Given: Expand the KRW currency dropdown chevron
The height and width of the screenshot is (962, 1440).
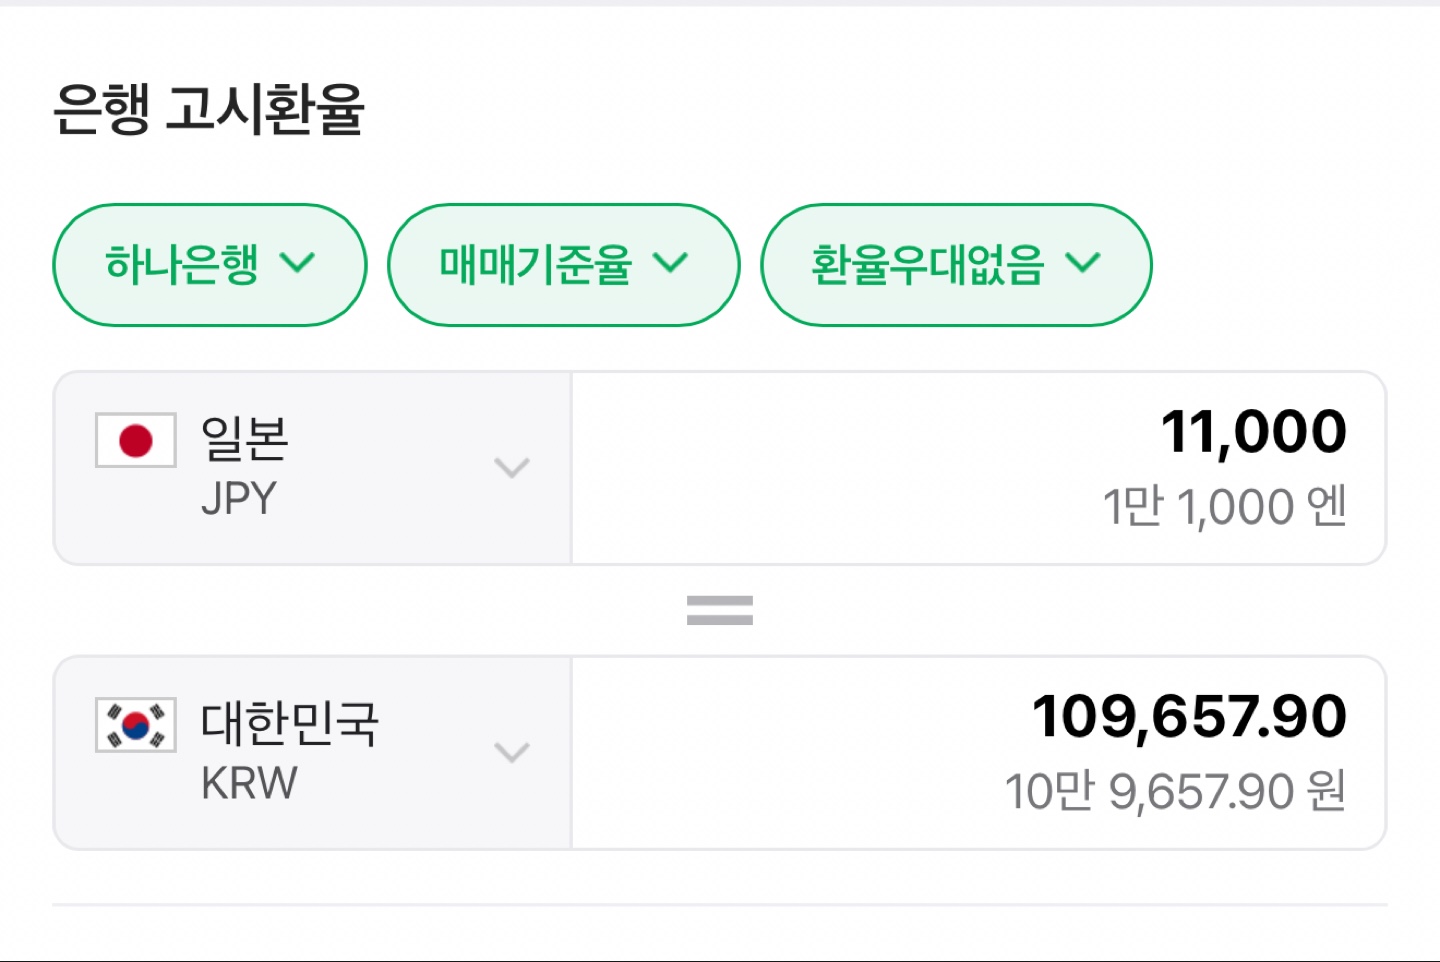Looking at the screenshot, I should click(x=513, y=752).
